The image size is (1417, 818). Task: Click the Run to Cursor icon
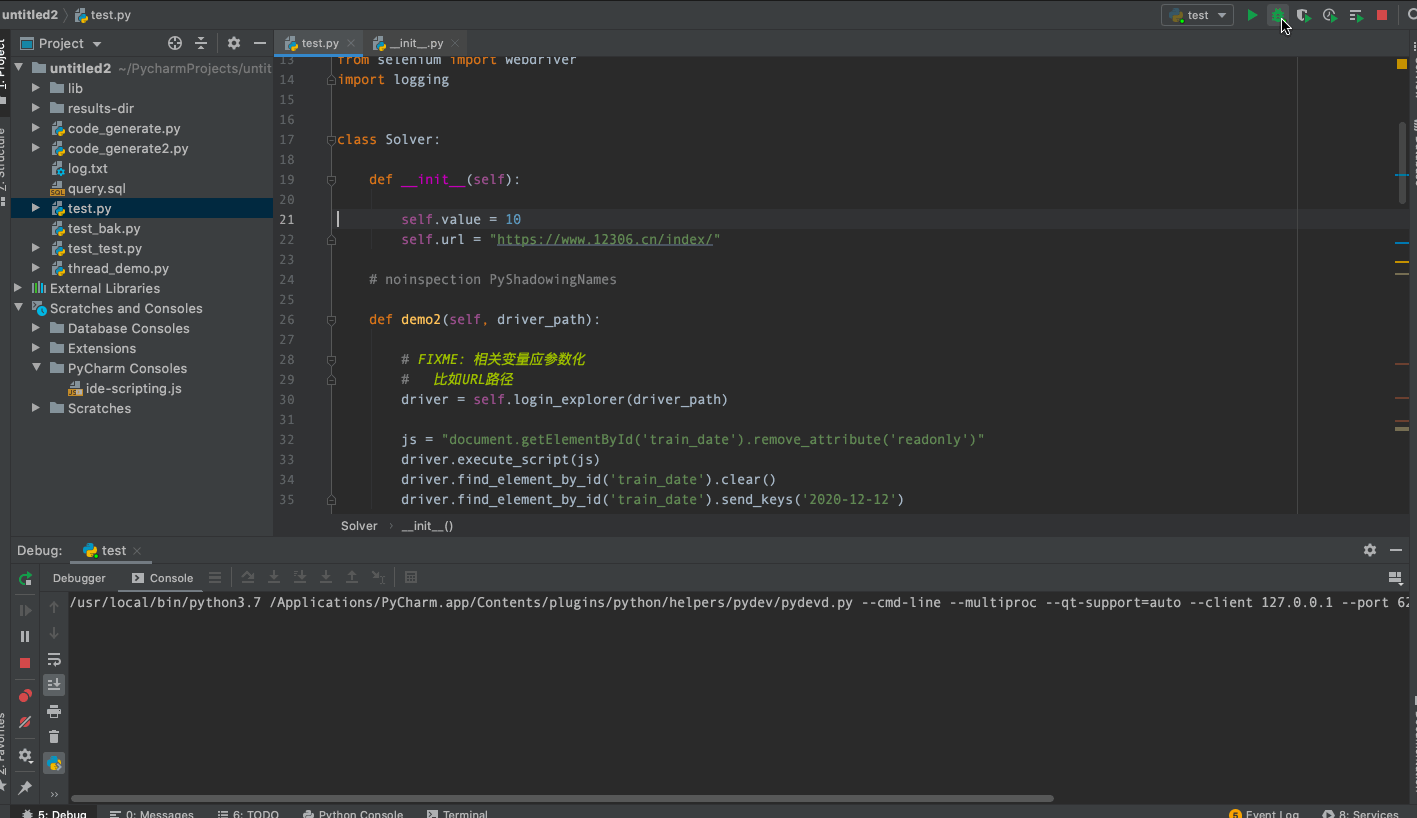coord(378,577)
